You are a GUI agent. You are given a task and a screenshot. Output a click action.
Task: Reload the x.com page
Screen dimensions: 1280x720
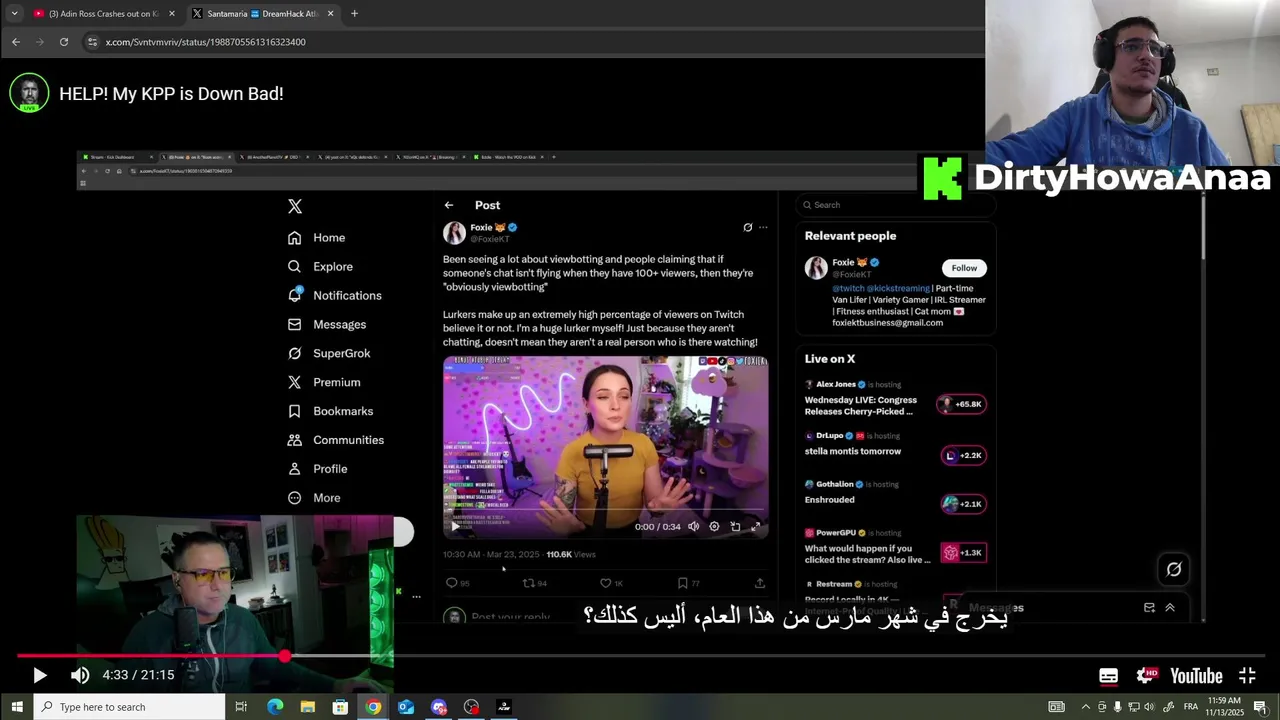coord(64,42)
